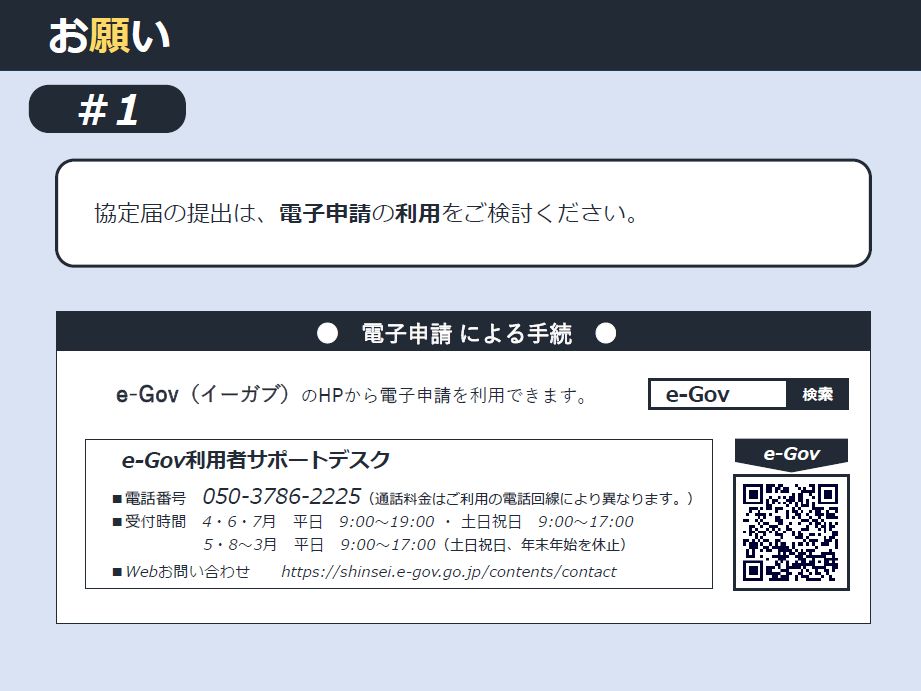Click the square bullet beside Webお問い合わせ
Screen dimensions: 921x691
[x=117, y=573]
